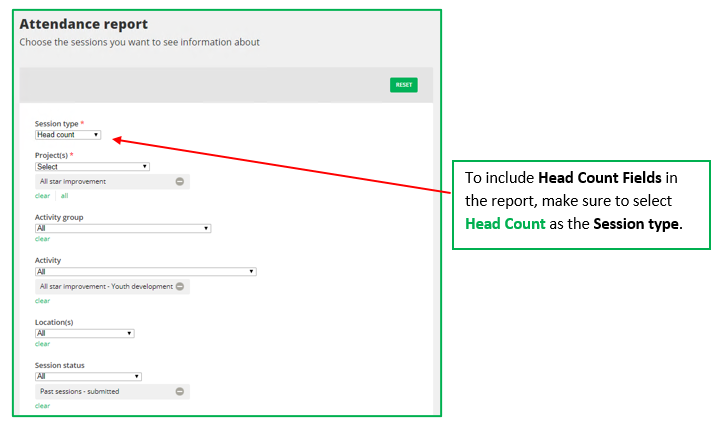
Task: Click the clear link under Project(s)
Action: (42, 196)
